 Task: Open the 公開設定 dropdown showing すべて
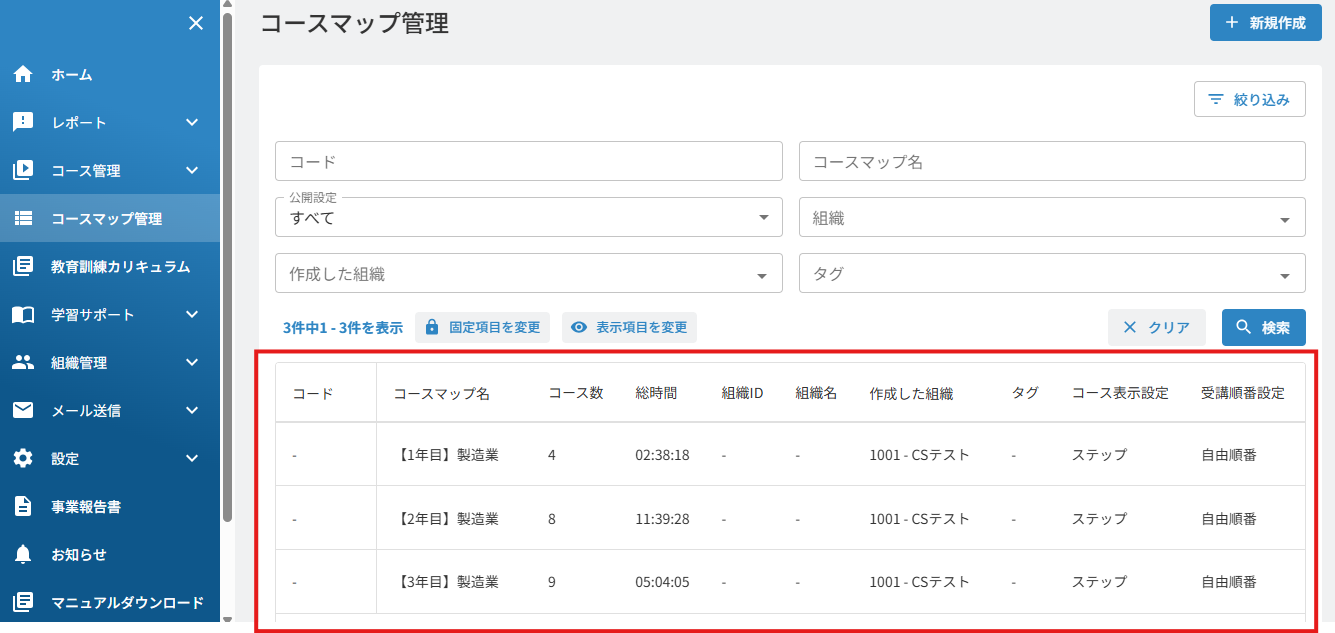coord(528,217)
